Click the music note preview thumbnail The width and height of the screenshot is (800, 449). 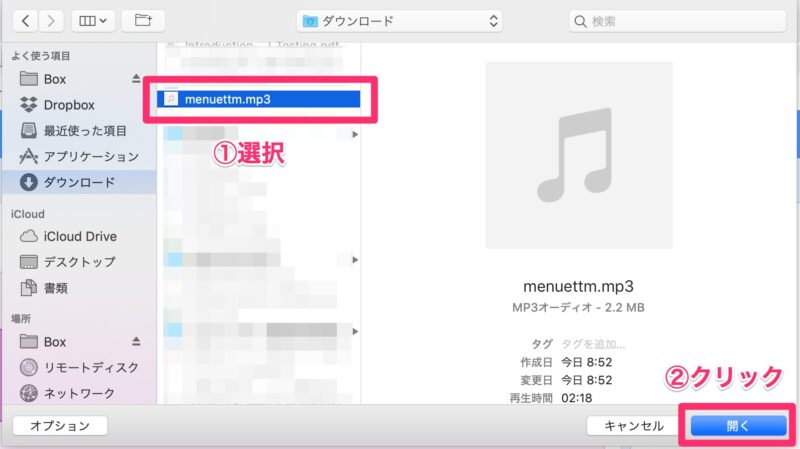pyautogui.click(x=578, y=155)
